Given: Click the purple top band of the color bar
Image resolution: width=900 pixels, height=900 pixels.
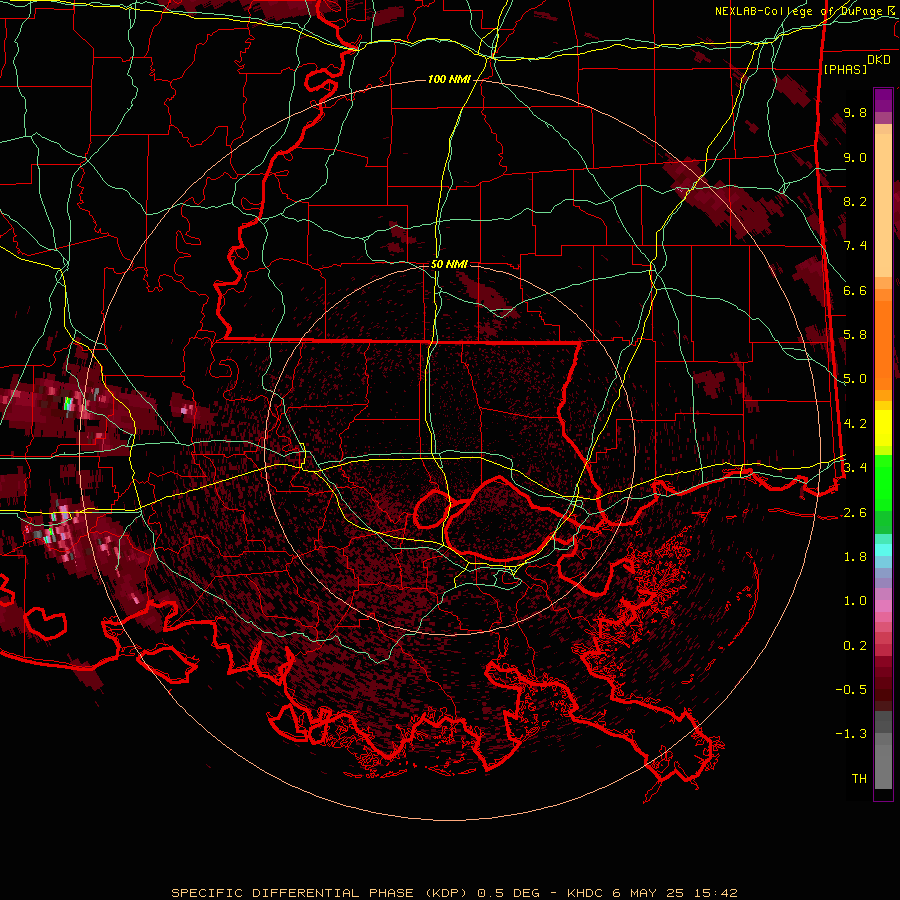Looking at the screenshot, I should coord(883,100).
